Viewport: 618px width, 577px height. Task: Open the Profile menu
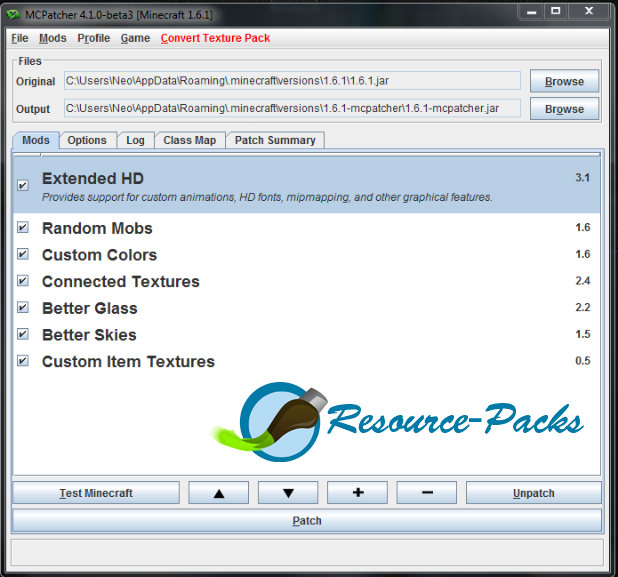pyautogui.click(x=93, y=38)
